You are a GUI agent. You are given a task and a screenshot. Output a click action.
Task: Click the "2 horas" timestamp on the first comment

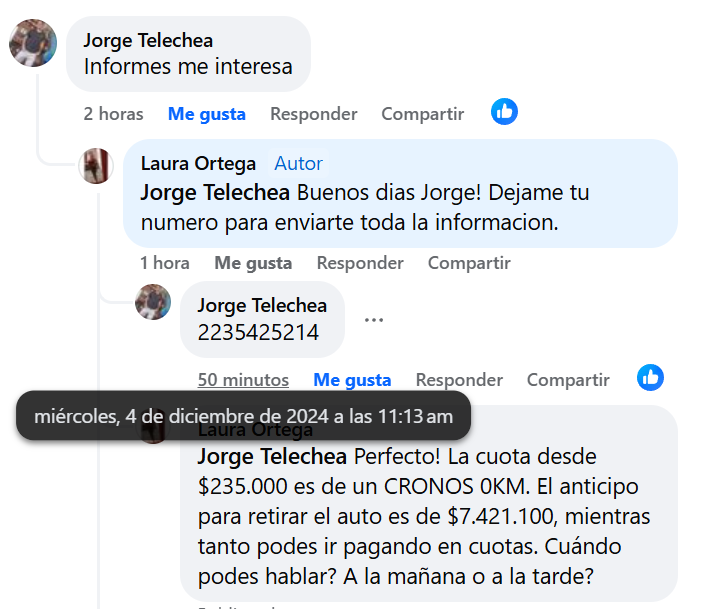[113, 114]
